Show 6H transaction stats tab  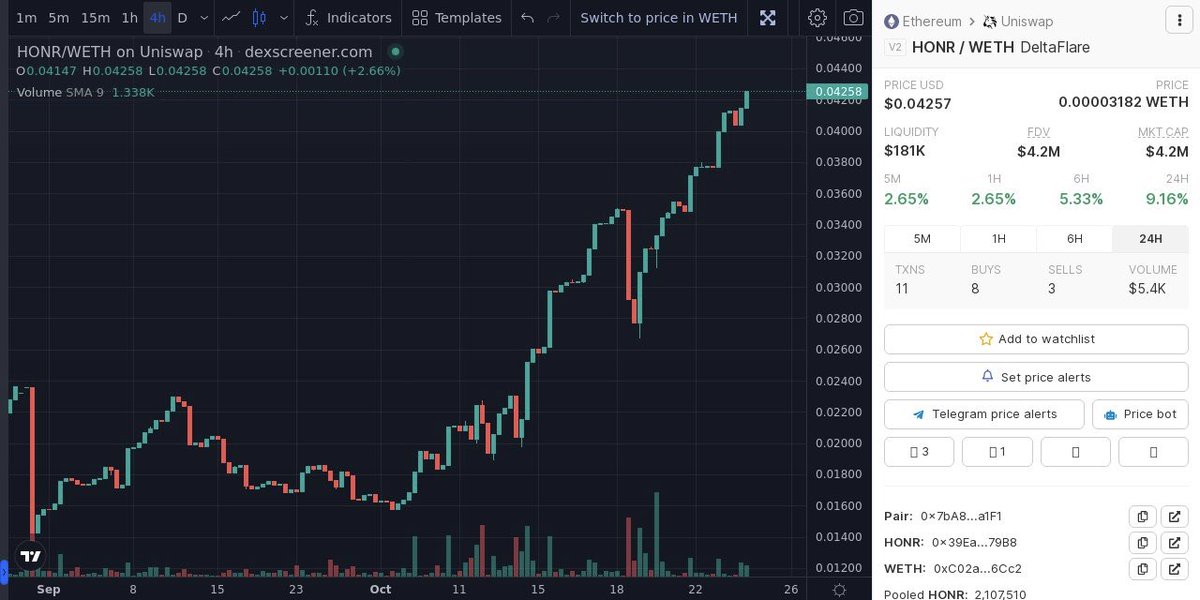1074,238
